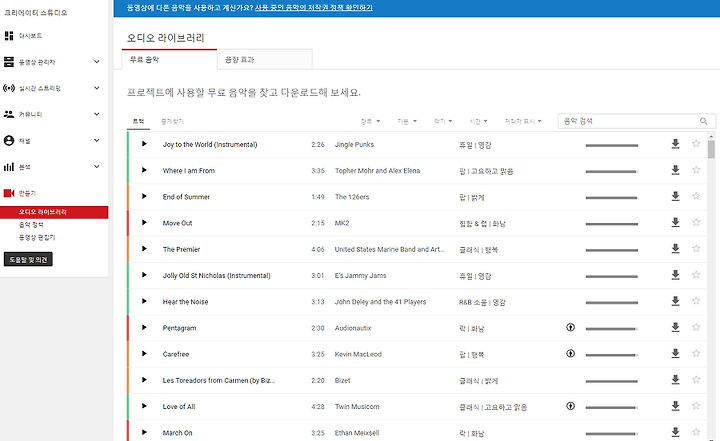Select the 즐겨찾기 favorites sub-tab

coord(172,121)
